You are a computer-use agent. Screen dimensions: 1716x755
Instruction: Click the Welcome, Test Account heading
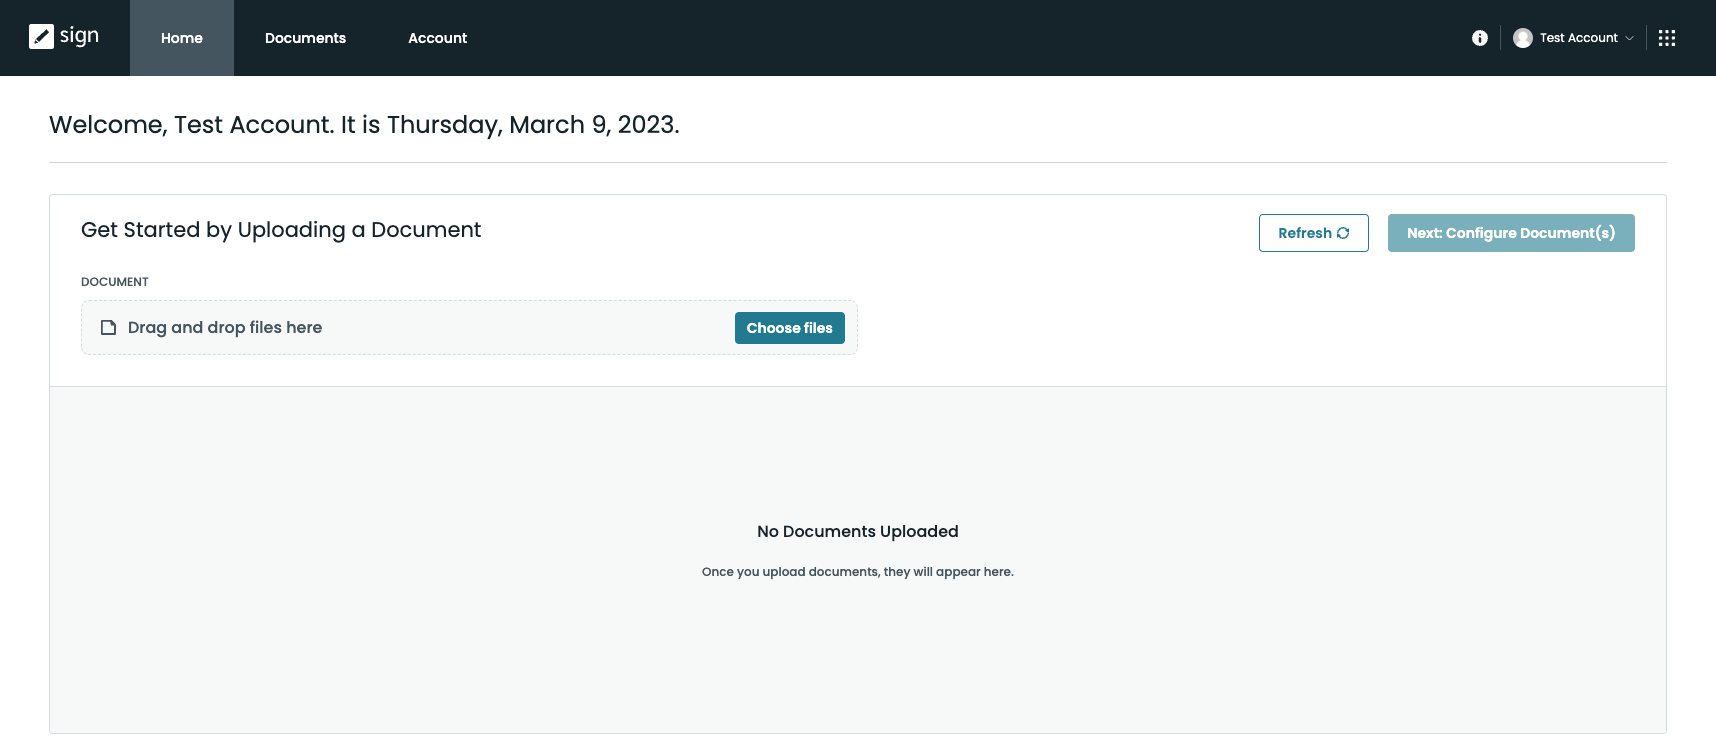[x=364, y=125]
